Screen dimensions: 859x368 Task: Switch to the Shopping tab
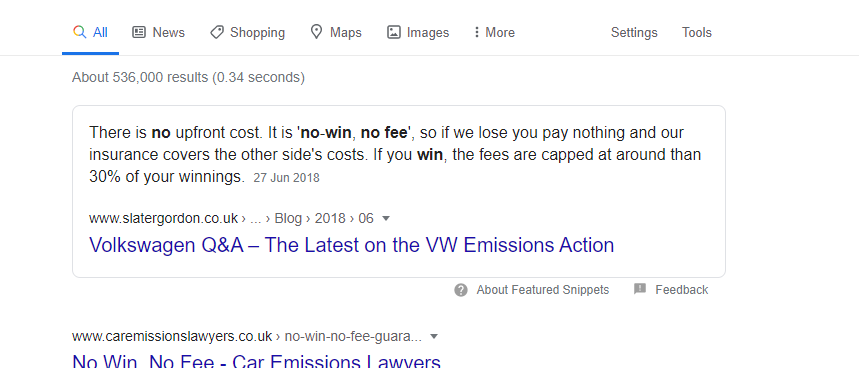click(247, 32)
